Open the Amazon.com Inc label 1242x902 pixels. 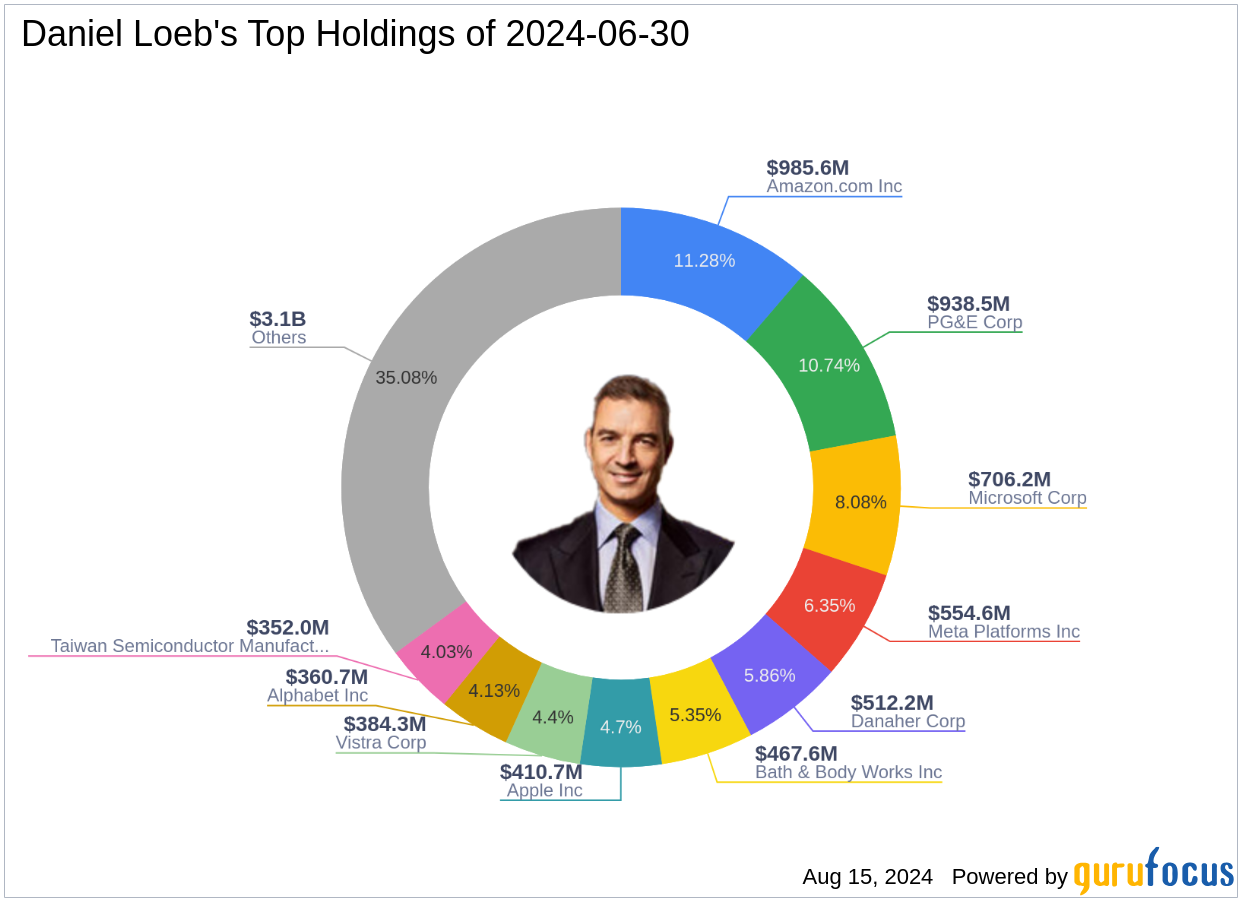point(834,186)
